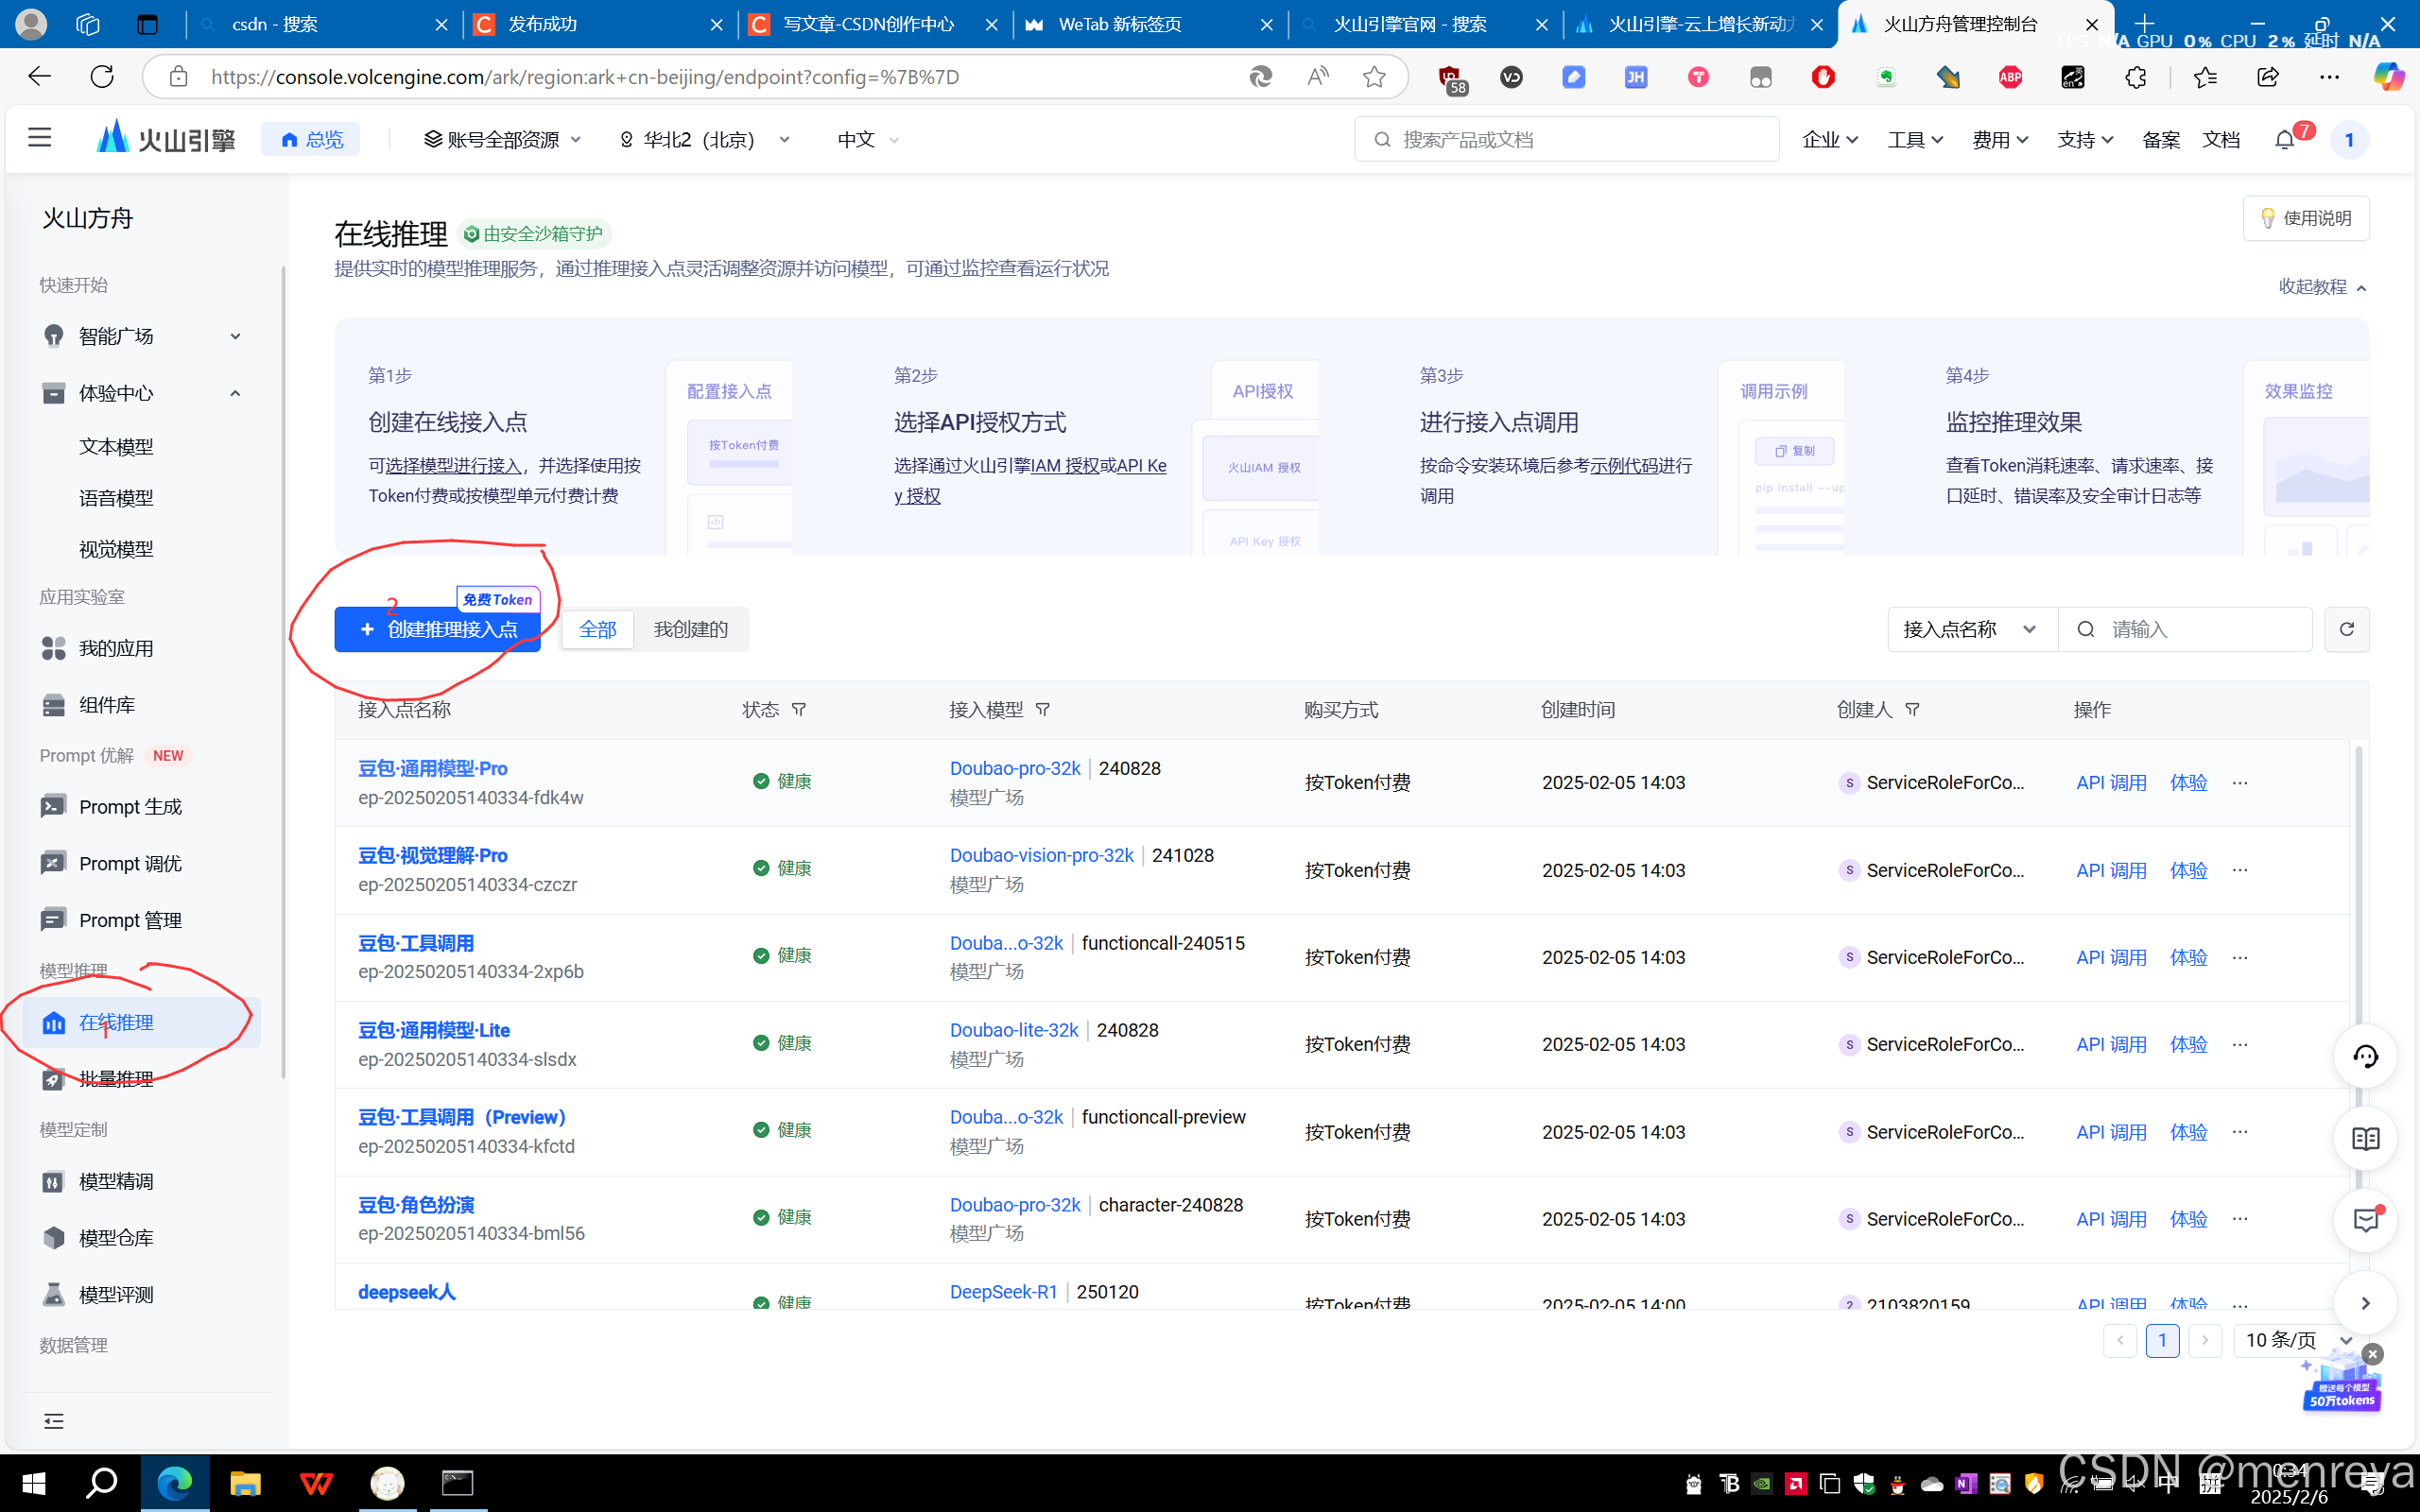Open the 接入点名称 search-type dropdown
Viewport: 2420px width, 1512px height.
1970,630
